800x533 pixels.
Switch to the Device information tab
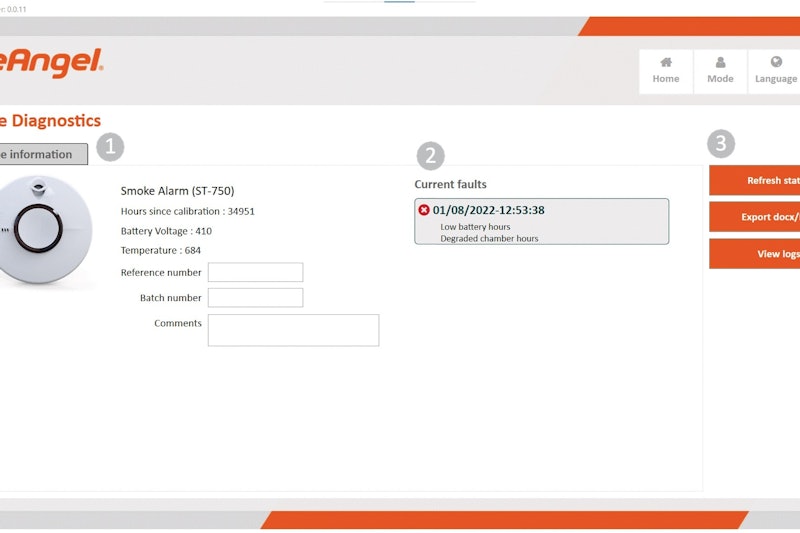[x=40, y=154]
